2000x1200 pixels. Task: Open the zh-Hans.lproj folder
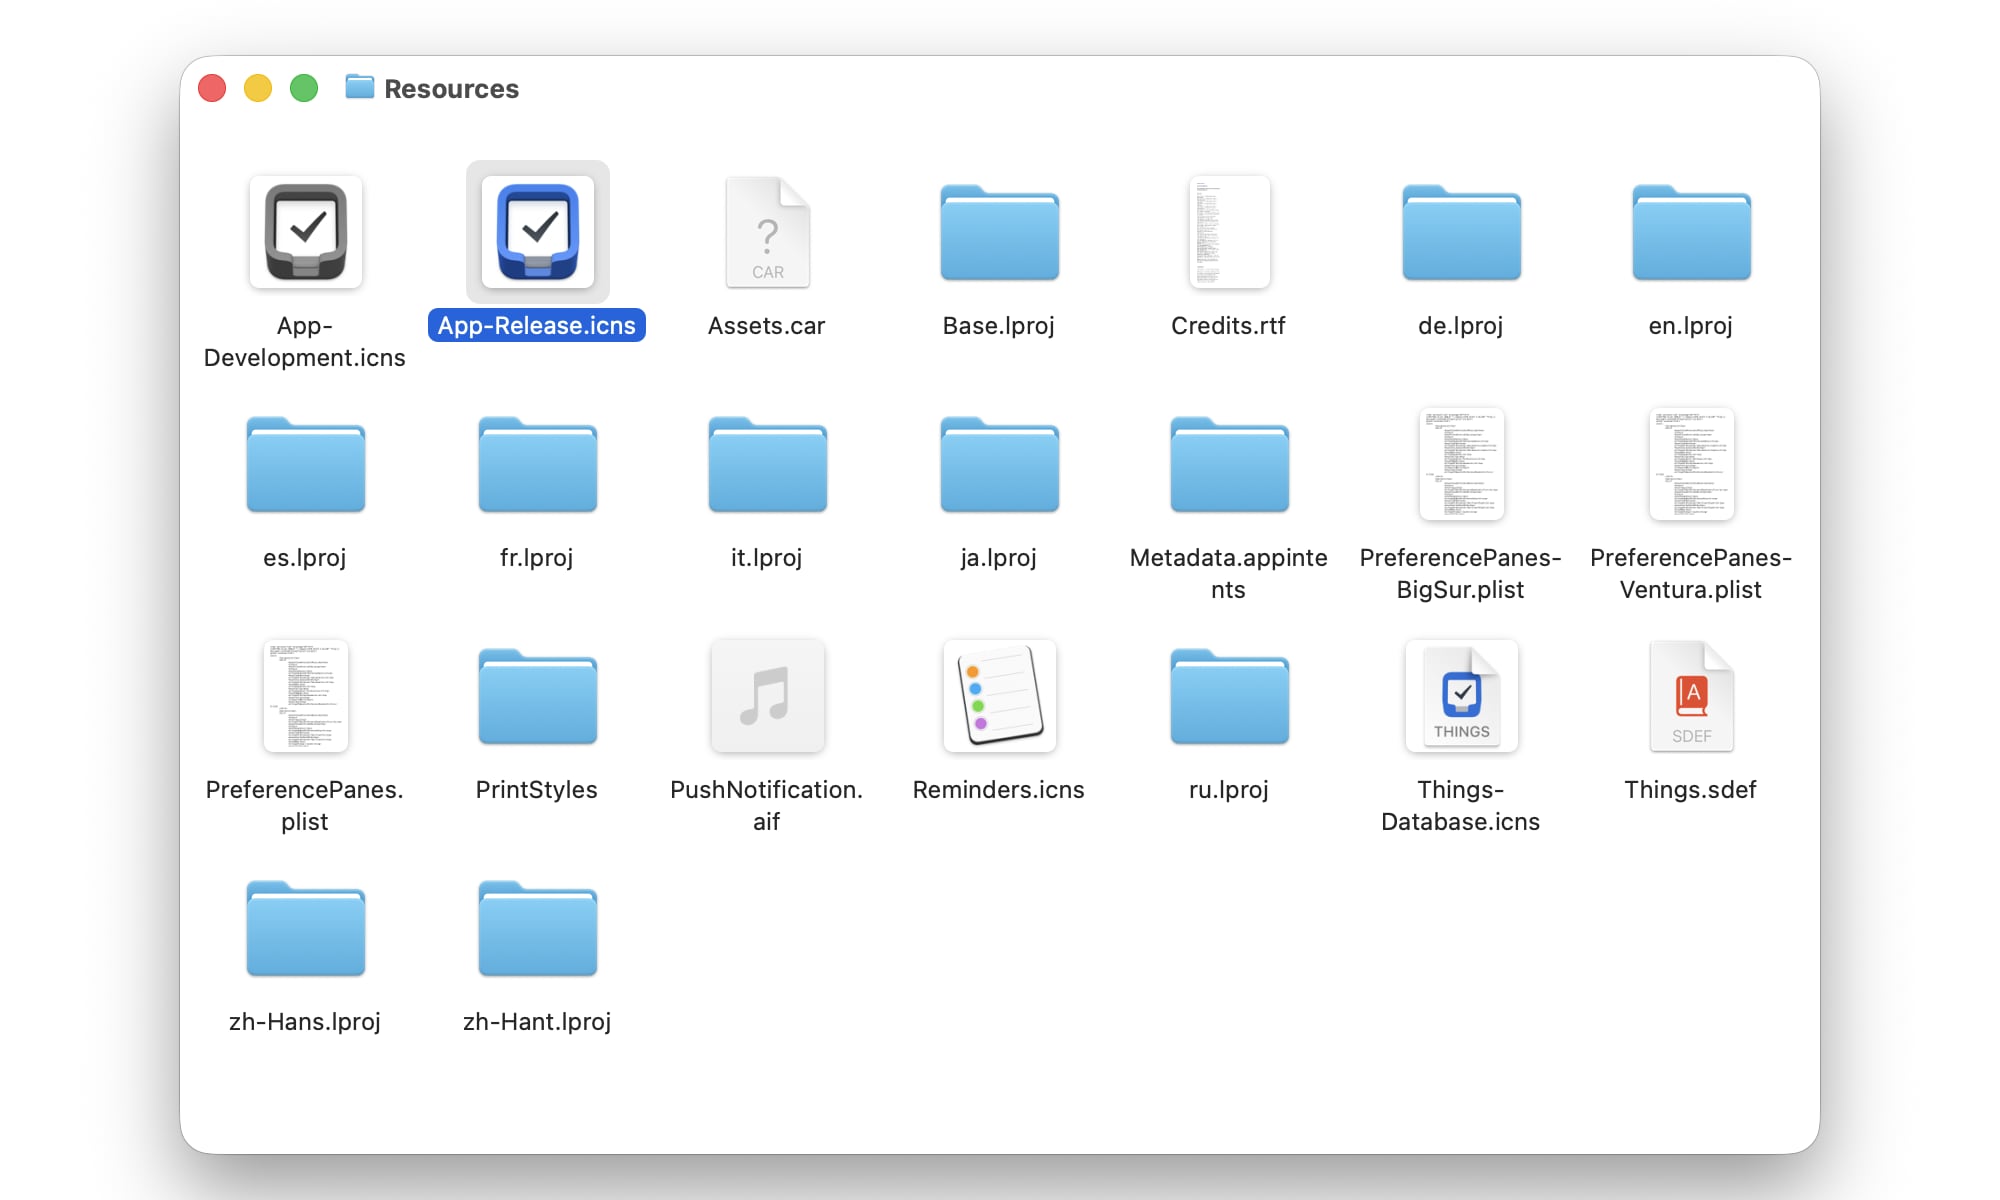(305, 929)
